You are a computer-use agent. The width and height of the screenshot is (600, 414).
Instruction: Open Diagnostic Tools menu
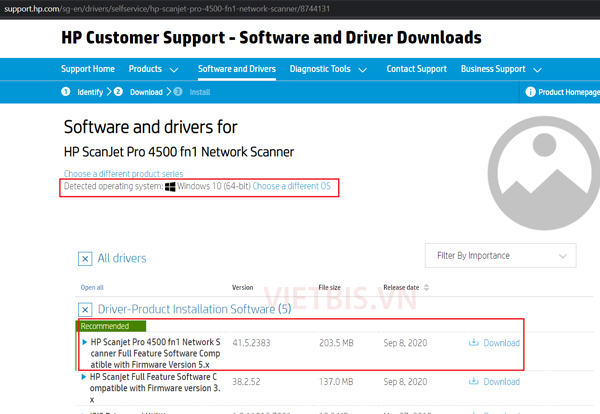coord(320,69)
